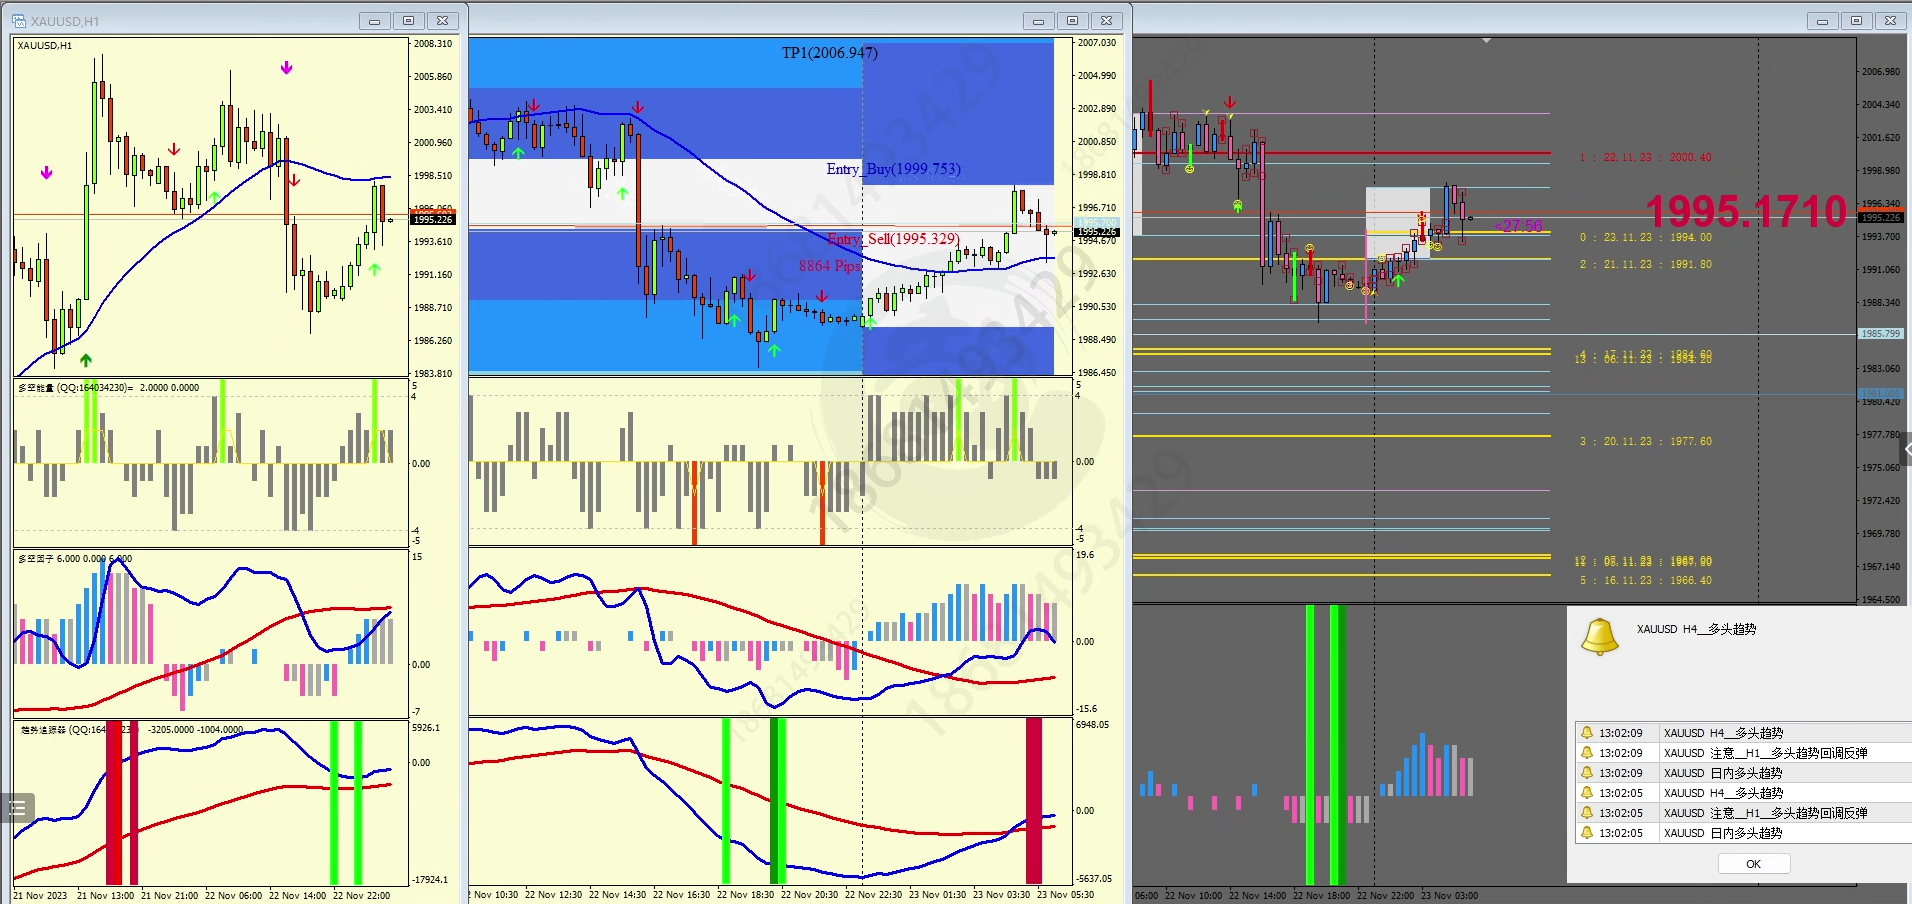Click the XAUUSD,H1 label inside the chart area
The height and width of the screenshot is (906, 1912).
point(45,46)
